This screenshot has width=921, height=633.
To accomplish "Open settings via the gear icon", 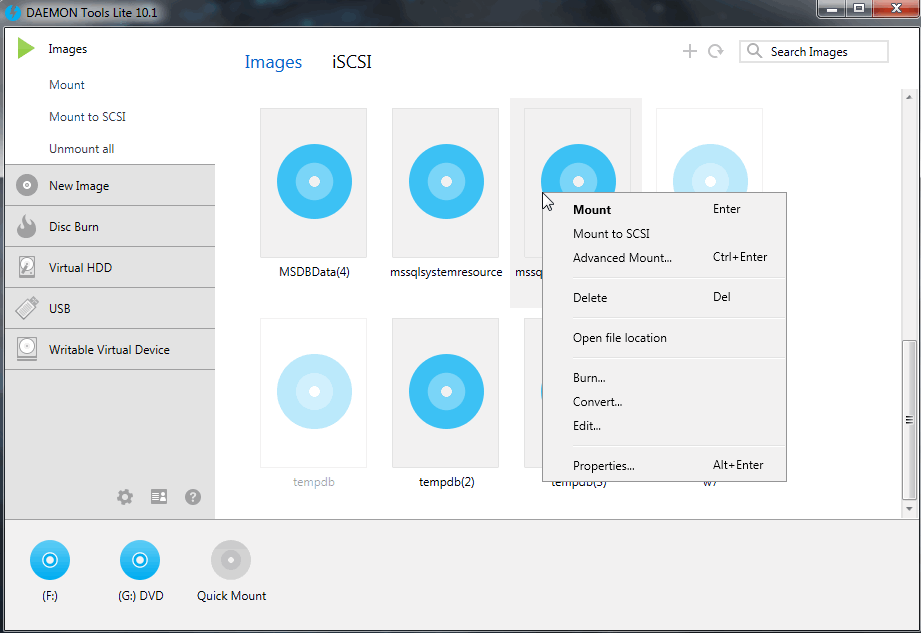I will coord(125,497).
